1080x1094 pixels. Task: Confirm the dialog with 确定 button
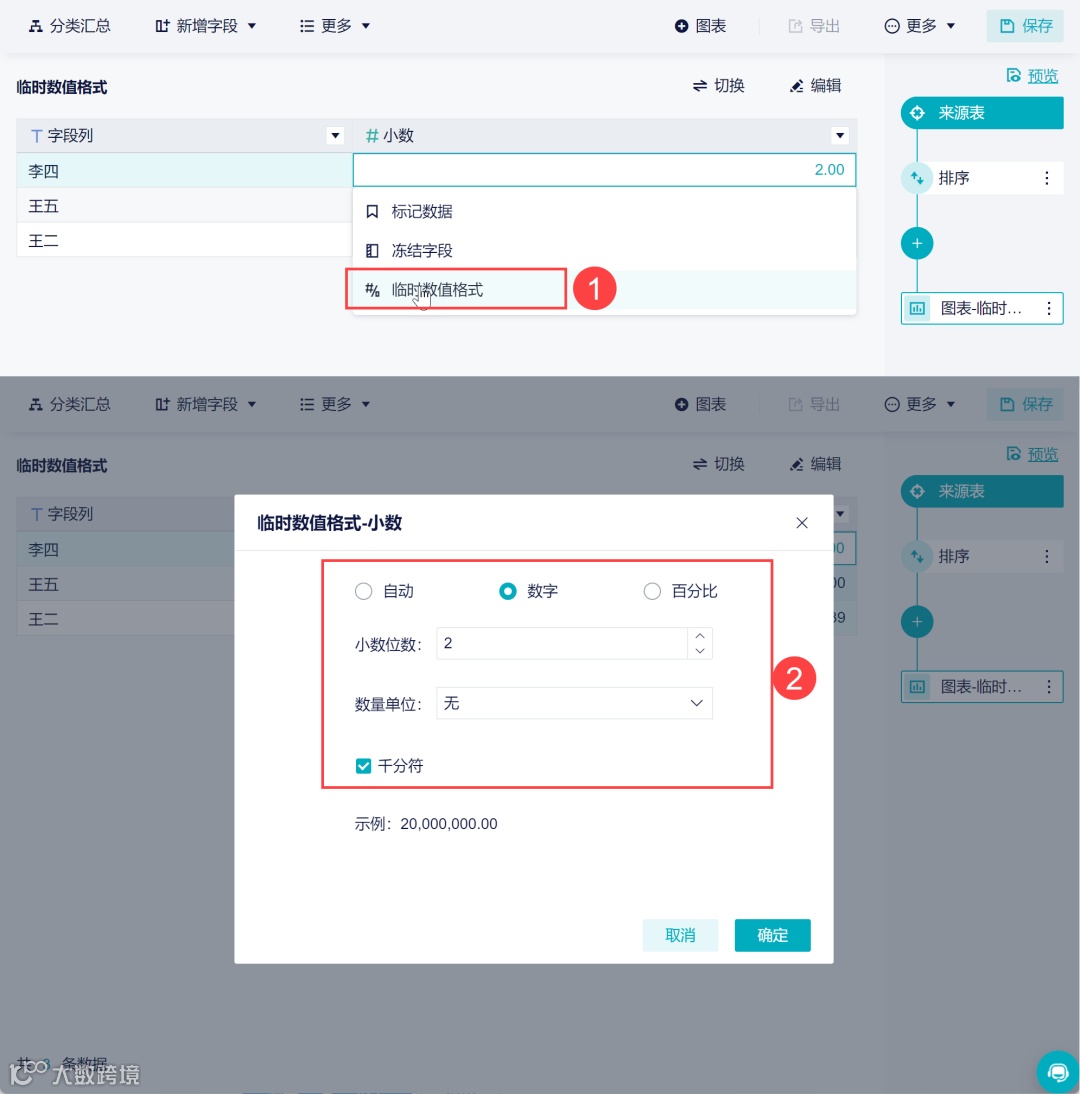point(772,935)
